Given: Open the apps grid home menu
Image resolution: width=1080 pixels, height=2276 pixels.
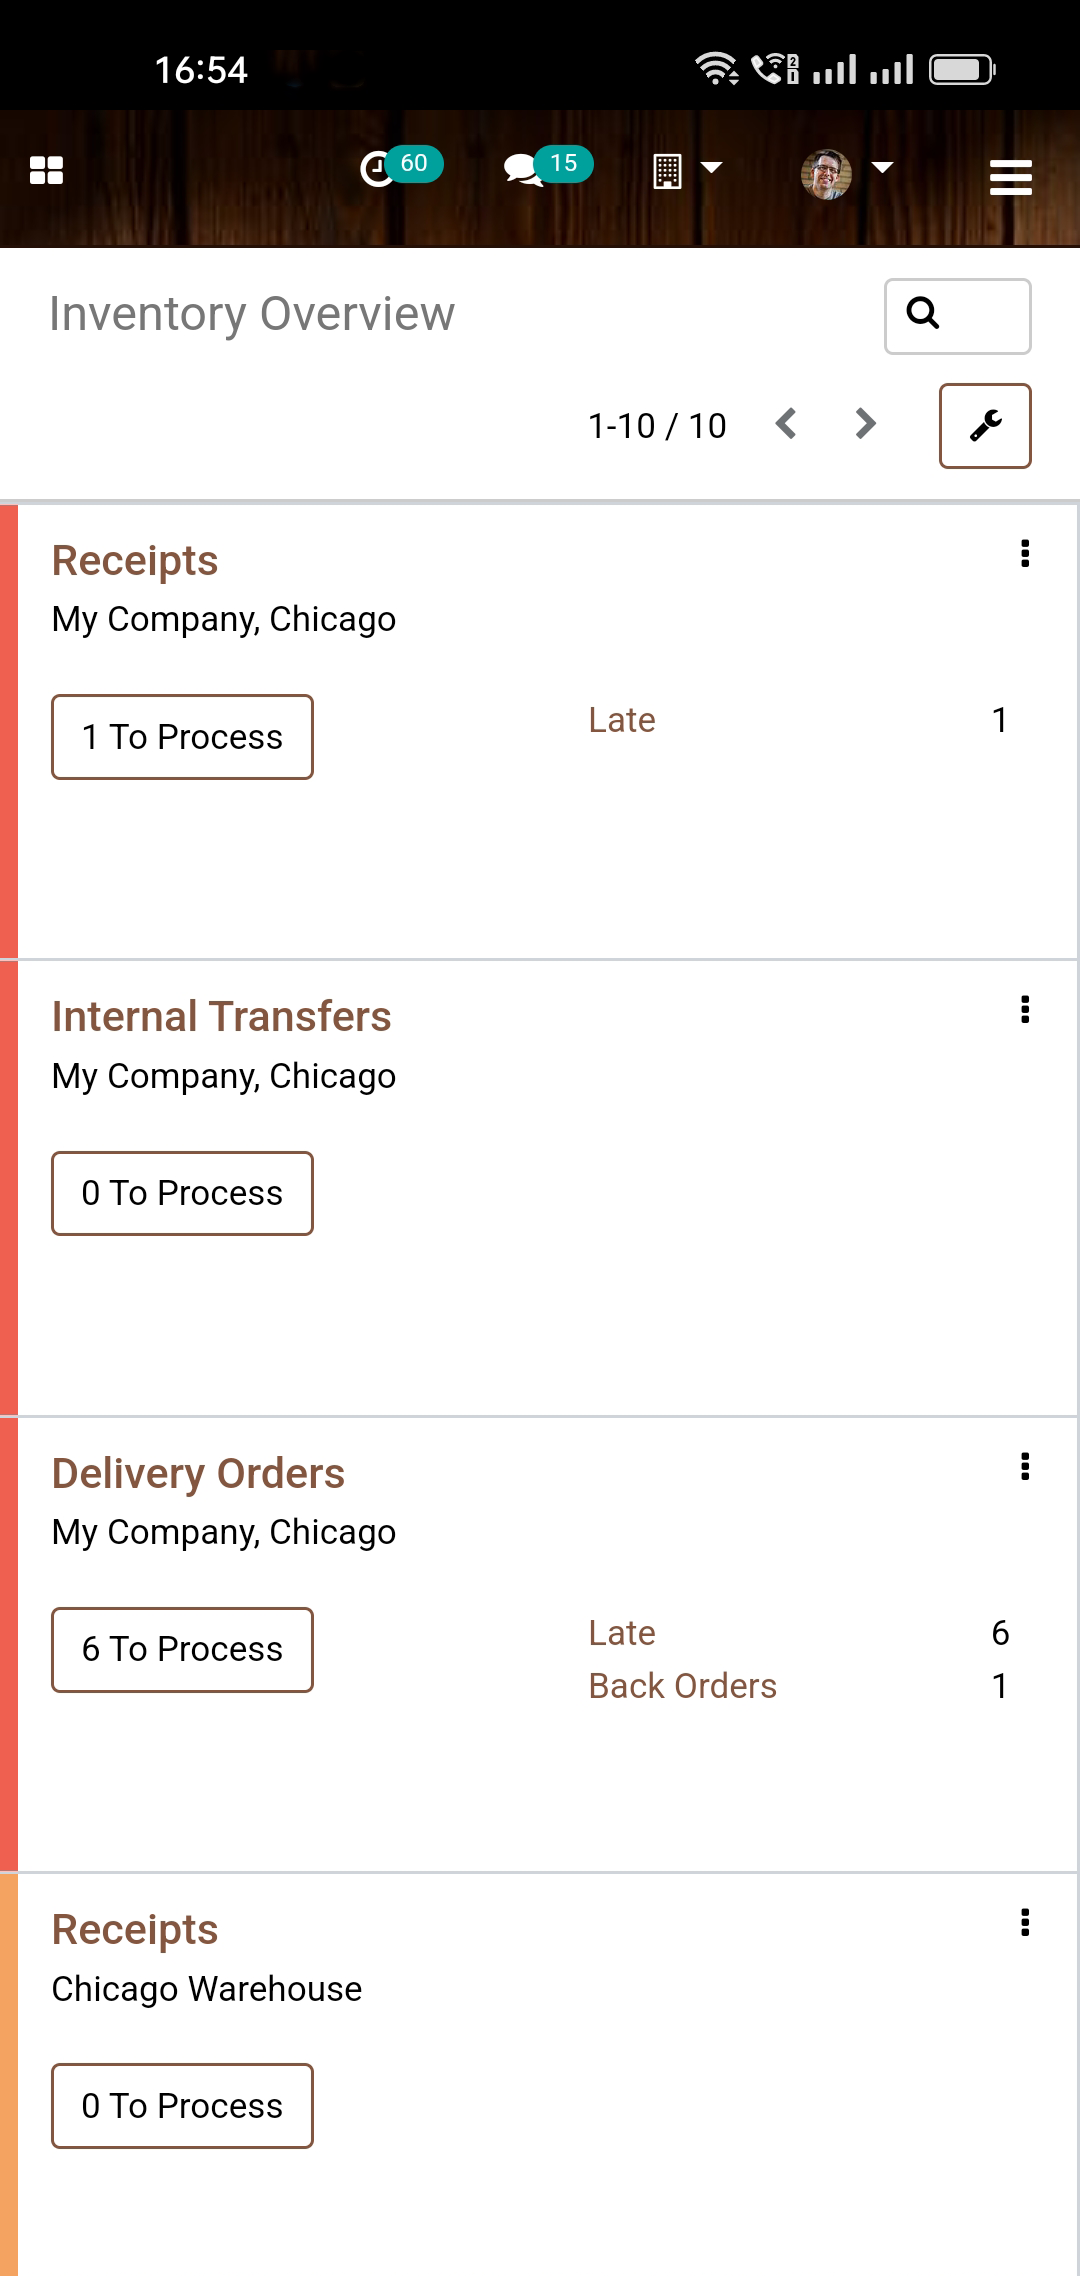Looking at the screenshot, I should click(46, 170).
